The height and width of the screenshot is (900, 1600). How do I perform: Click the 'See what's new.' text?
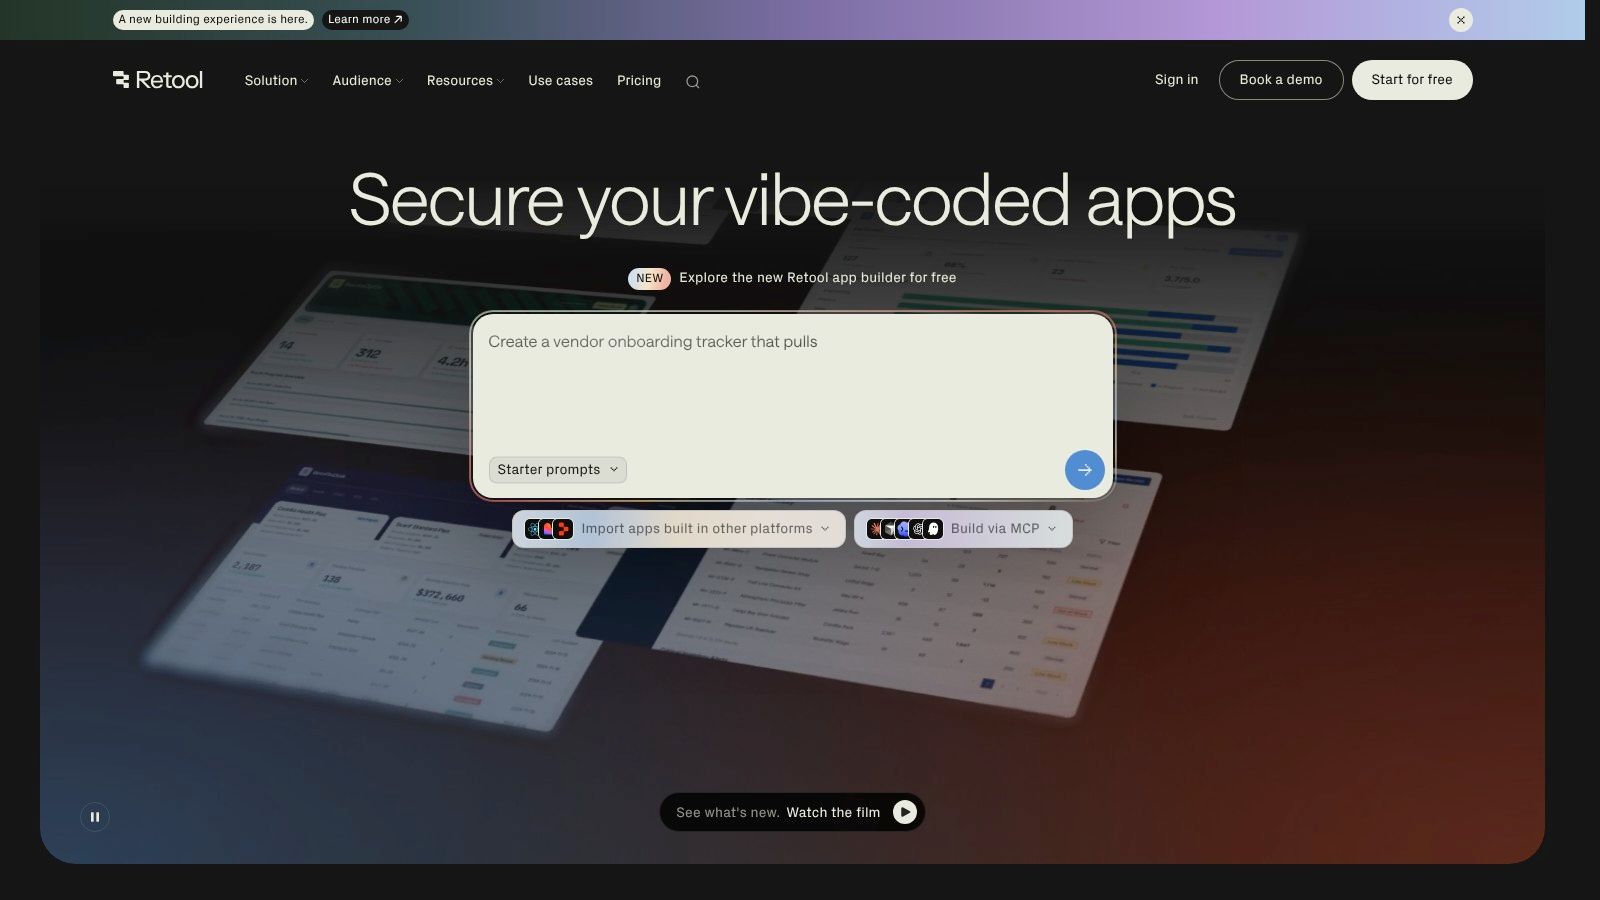tap(728, 813)
